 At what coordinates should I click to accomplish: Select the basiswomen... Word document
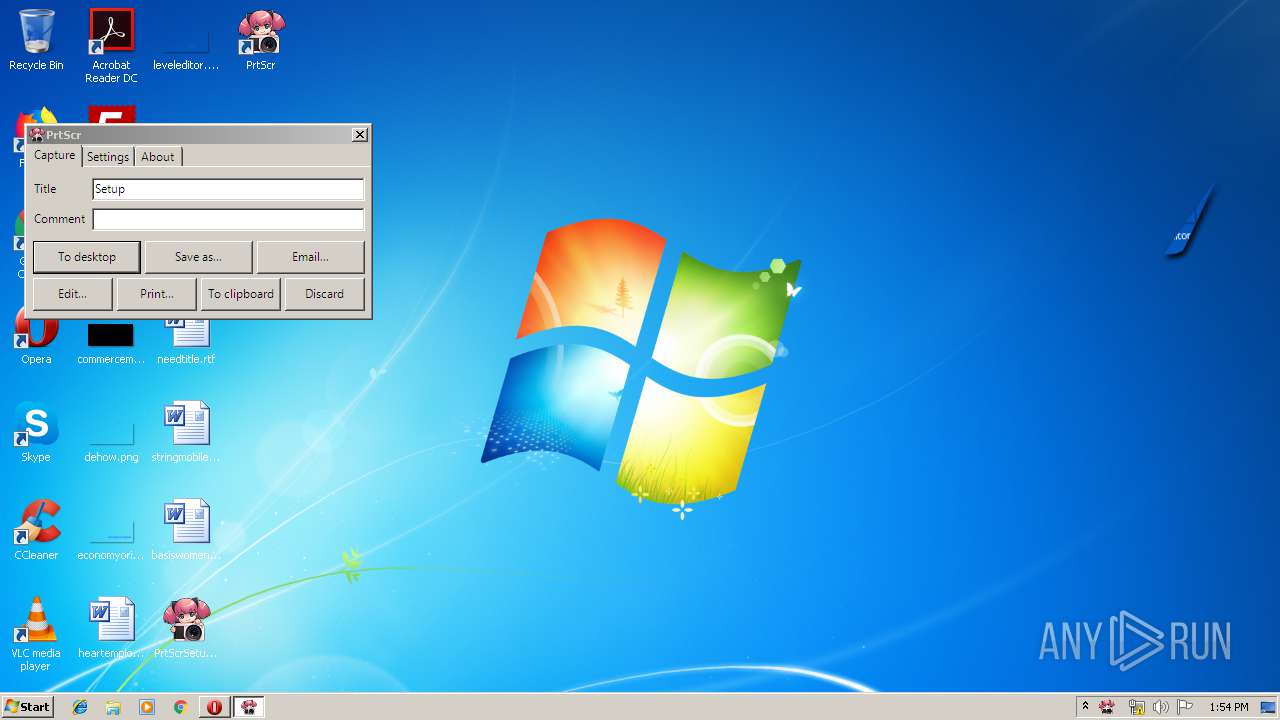(186, 530)
